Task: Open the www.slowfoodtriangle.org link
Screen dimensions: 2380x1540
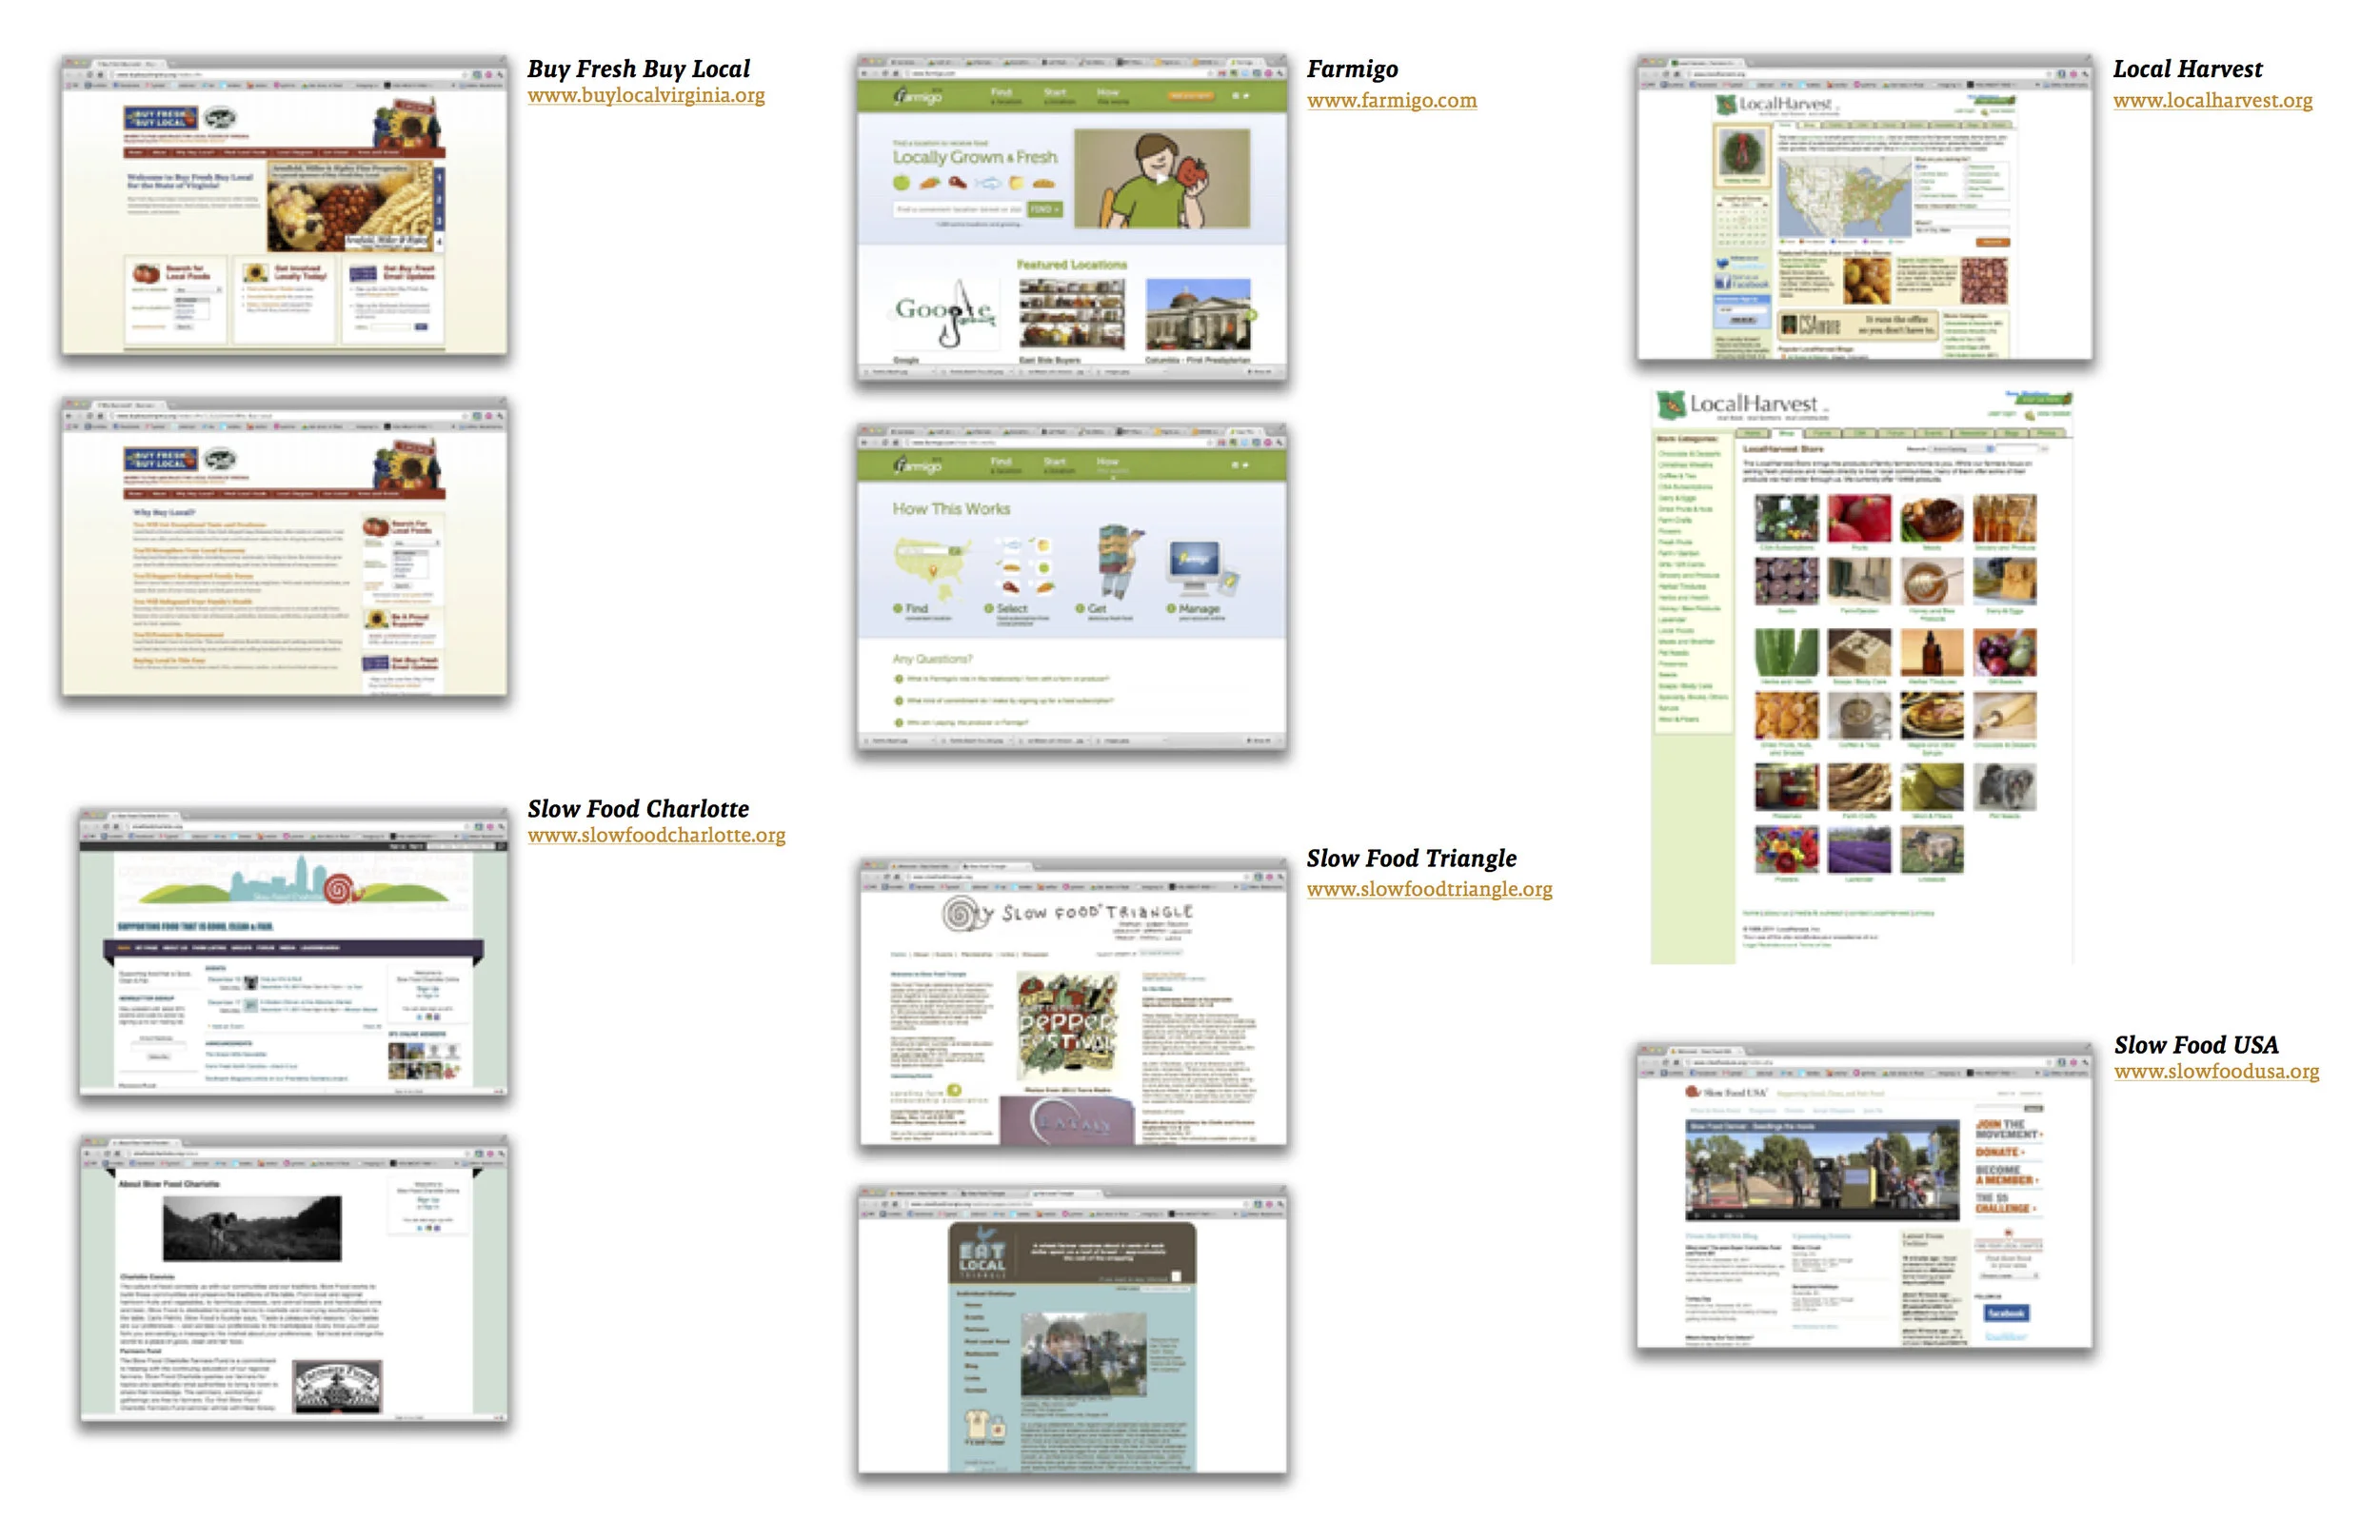Action: (x=1429, y=888)
